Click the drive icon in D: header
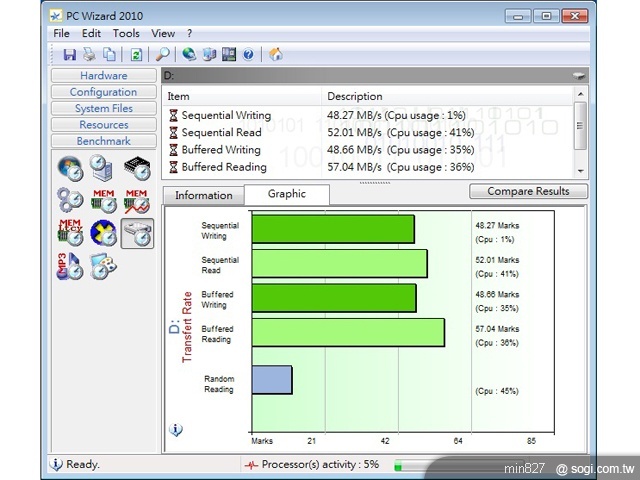Image resolution: width=640 pixels, height=480 pixels. click(x=579, y=76)
